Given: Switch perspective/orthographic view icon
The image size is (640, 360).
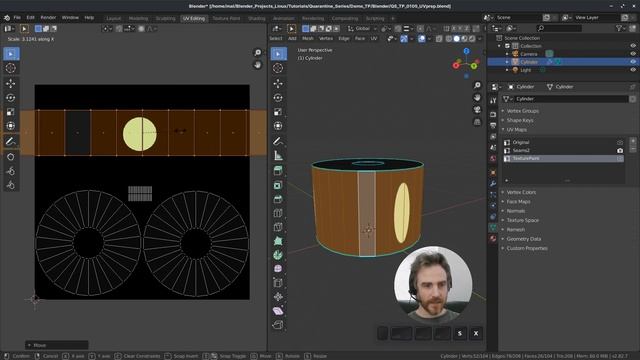Looking at the screenshot, I should click(477, 122).
